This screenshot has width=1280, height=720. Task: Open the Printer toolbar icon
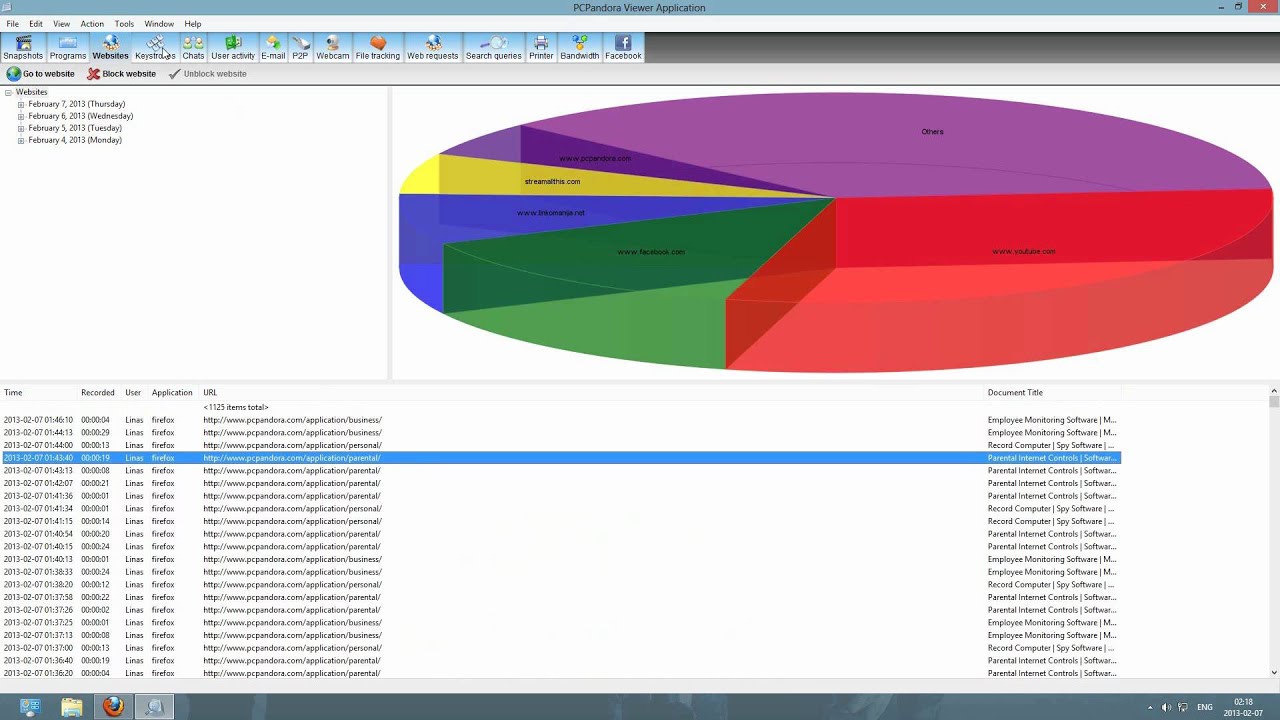[x=541, y=47]
